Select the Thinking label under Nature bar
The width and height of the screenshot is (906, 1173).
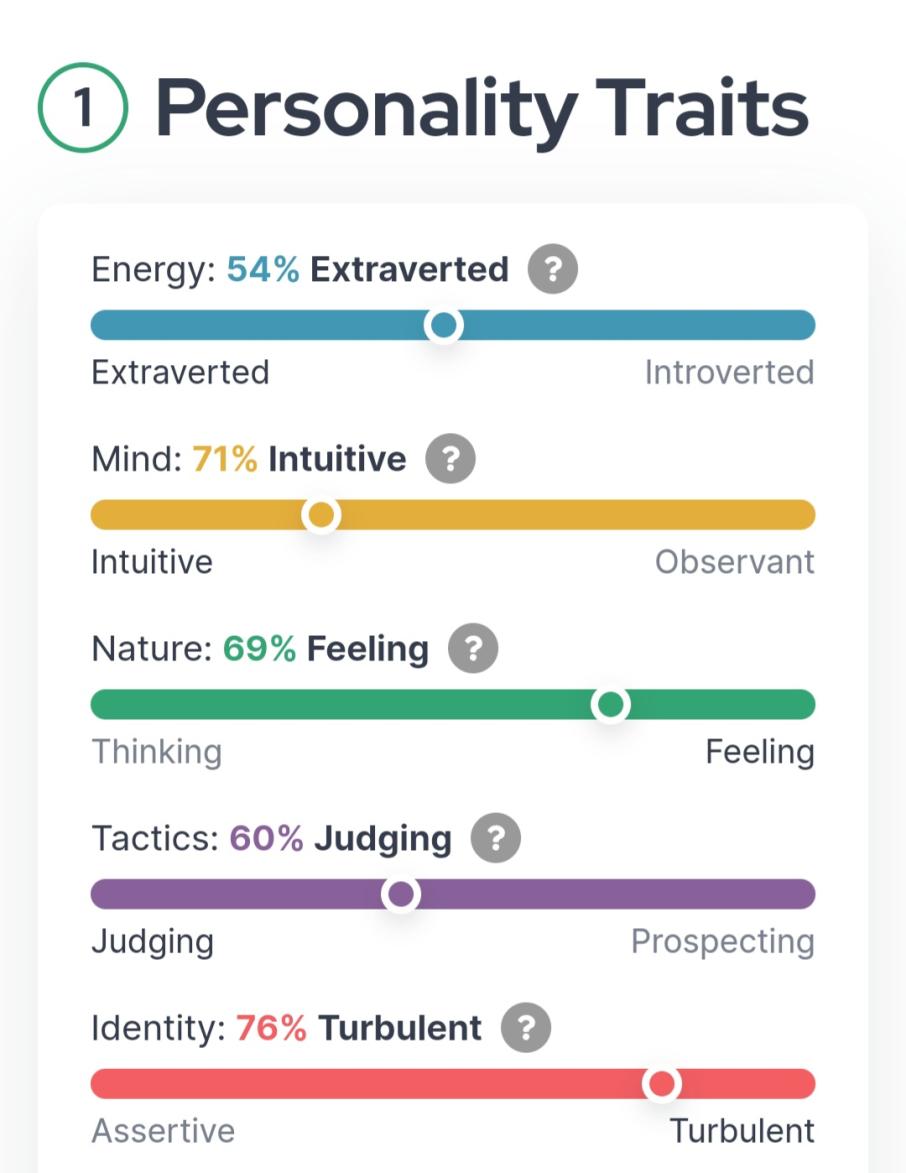point(157,751)
